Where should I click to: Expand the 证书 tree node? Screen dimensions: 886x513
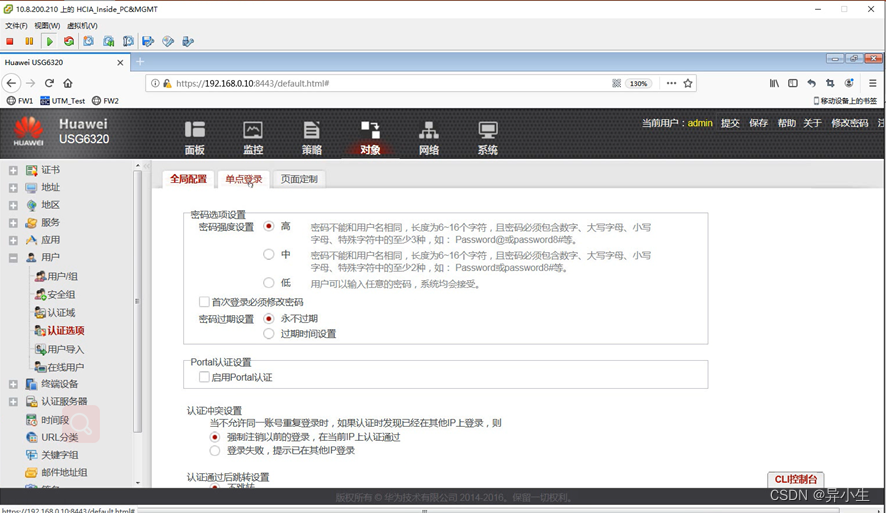click(13, 170)
